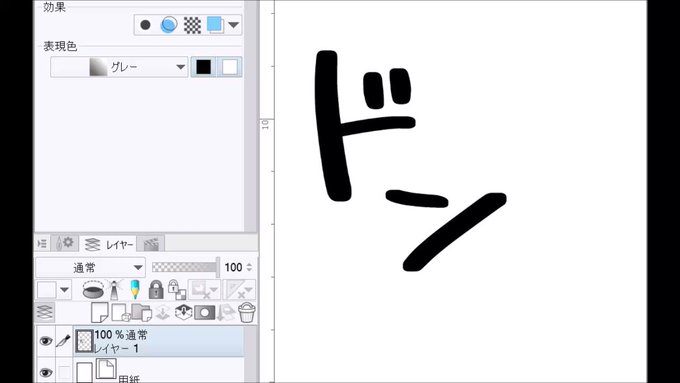This screenshot has height=383, width=680.
Task: Click the opacity stepper arrows
Action: click(x=249, y=268)
